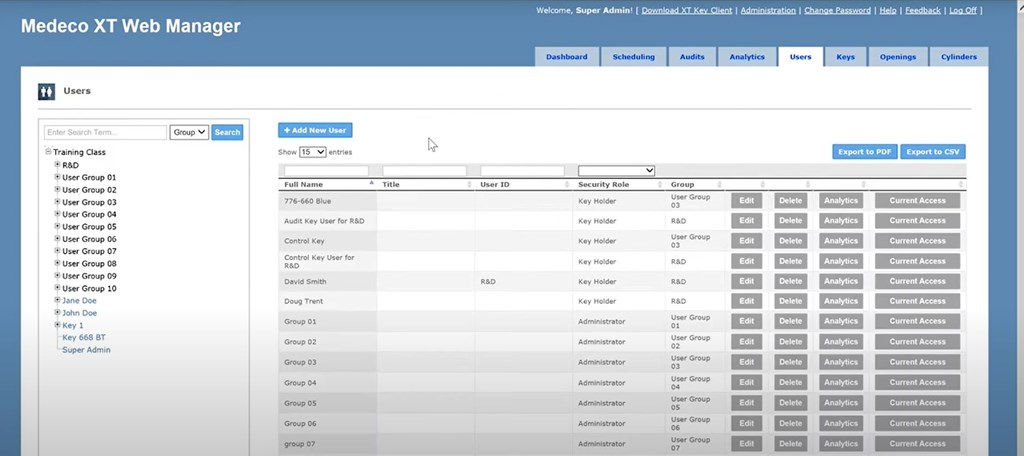The height and width of the screenshot is (456, 1024).
Task: Open the Group search-type dropdown
Action: pyautogui.click(x=189, y=132)
